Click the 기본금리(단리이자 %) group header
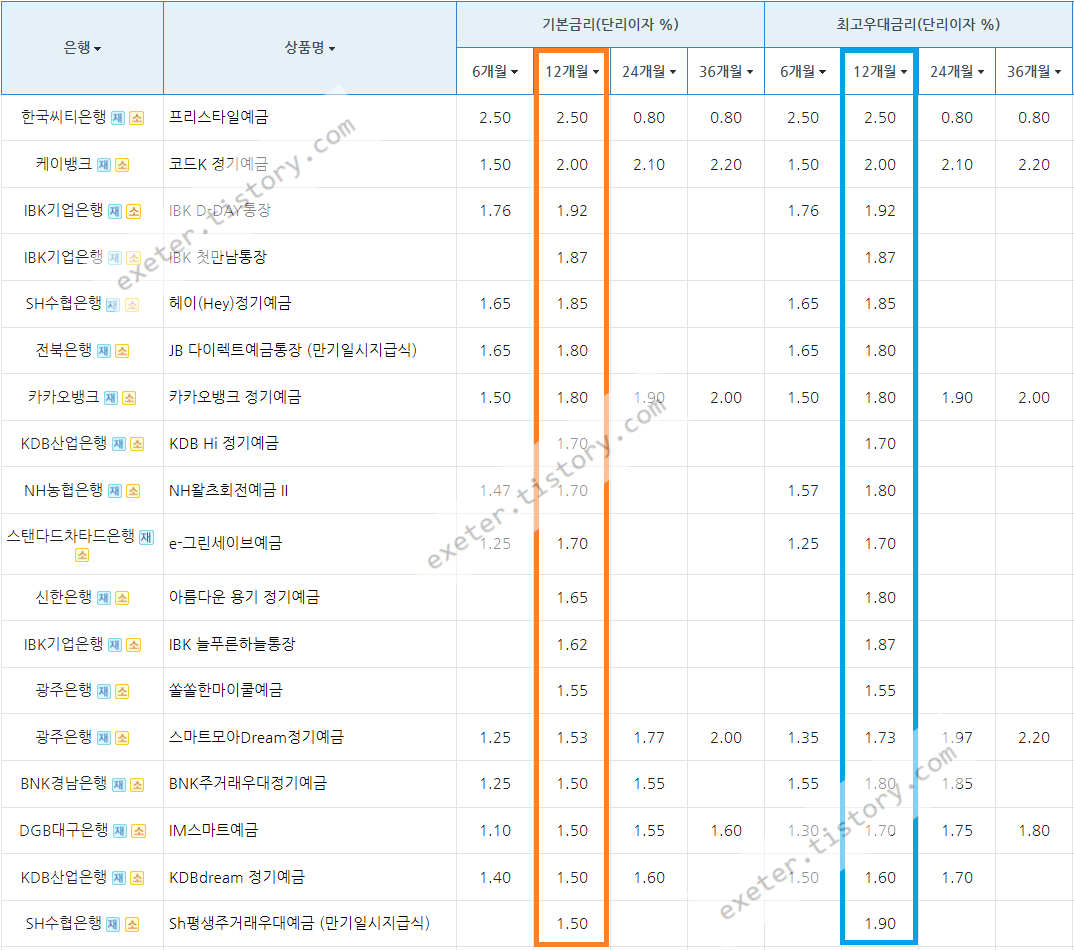Image resolution: width=1074 pixels, height=950 pixels. pos(610,25)
